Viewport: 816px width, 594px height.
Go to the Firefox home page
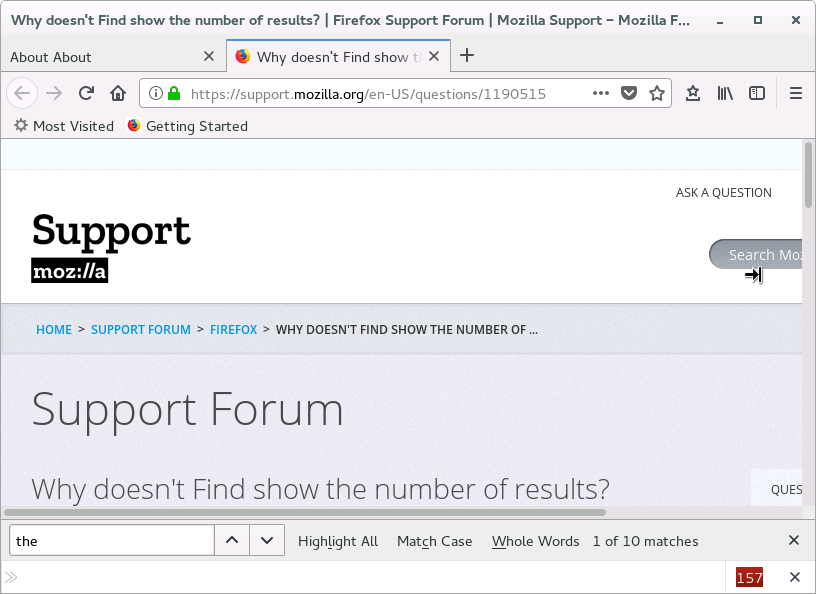[118, 93]
